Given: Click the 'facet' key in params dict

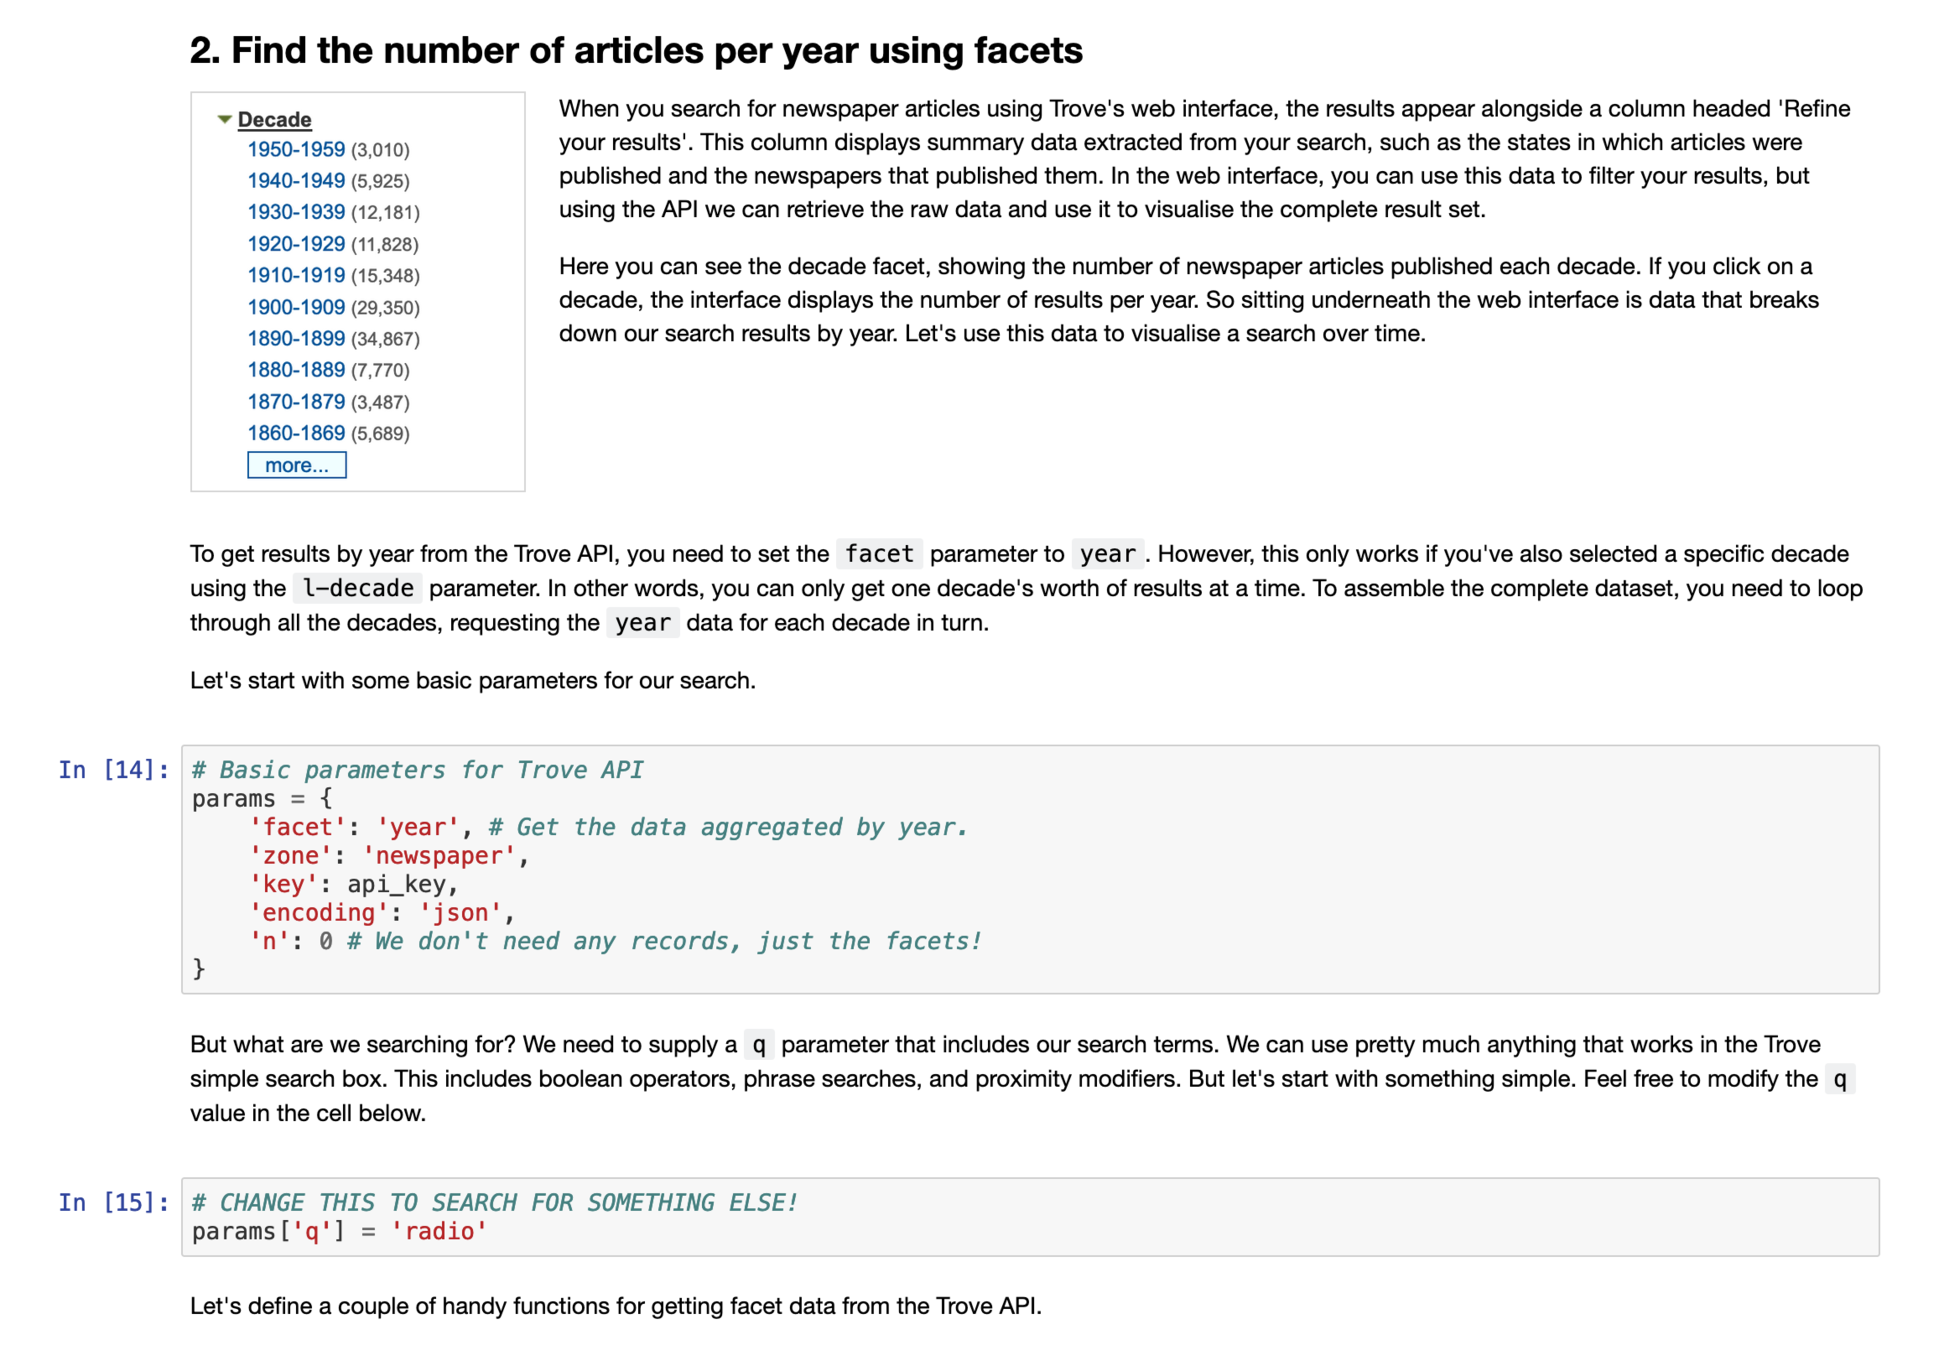Looking at the screenshot, I should click(x=297, y=828).
